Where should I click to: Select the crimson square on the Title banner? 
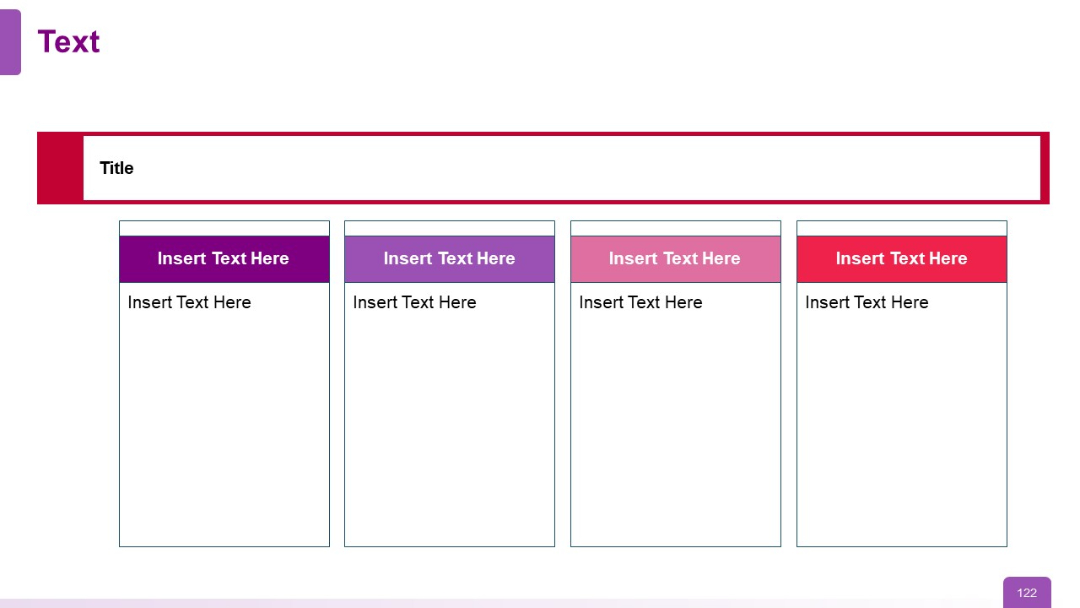(x=60, y=167)
